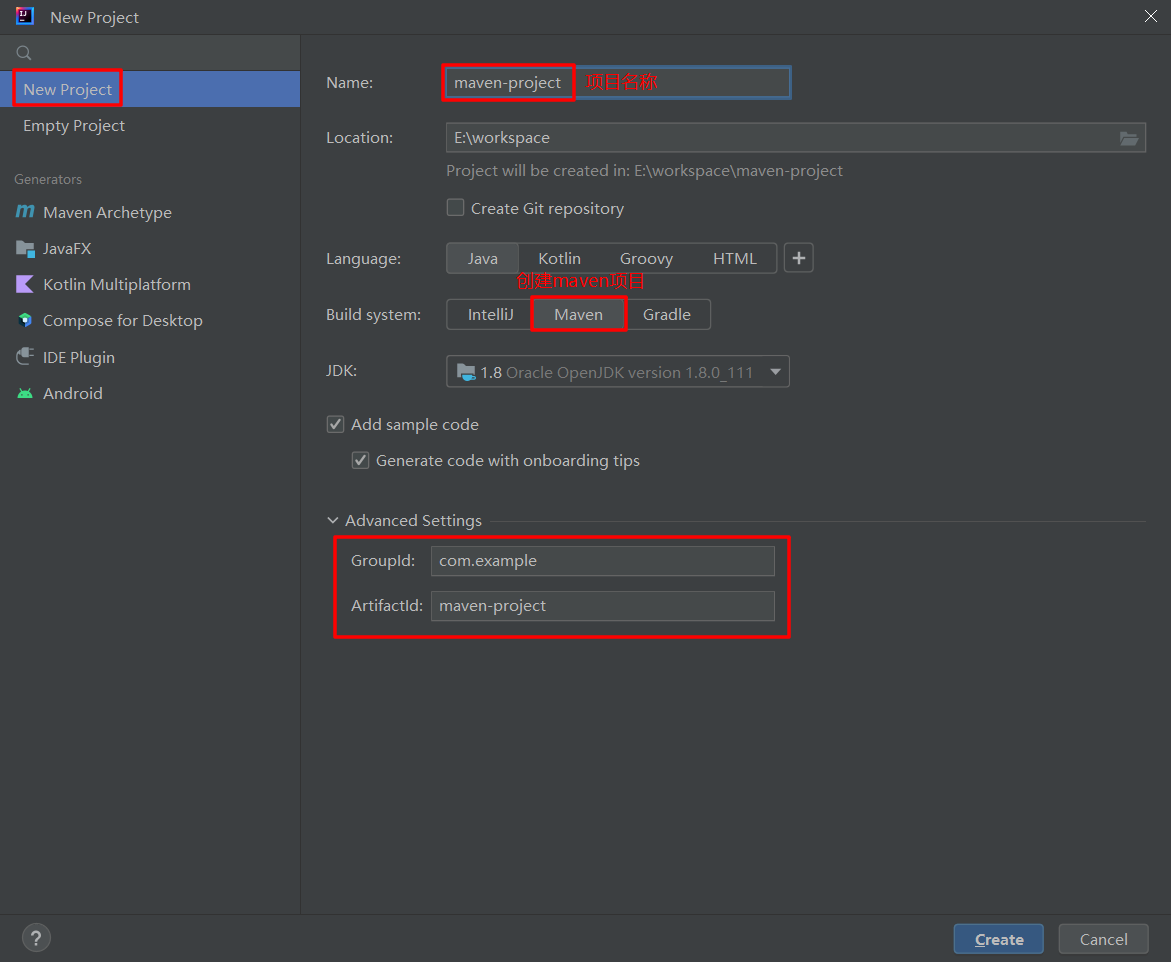Click the 'ArtifactId:' label
1171x962 pixels.
pos(387,606)
